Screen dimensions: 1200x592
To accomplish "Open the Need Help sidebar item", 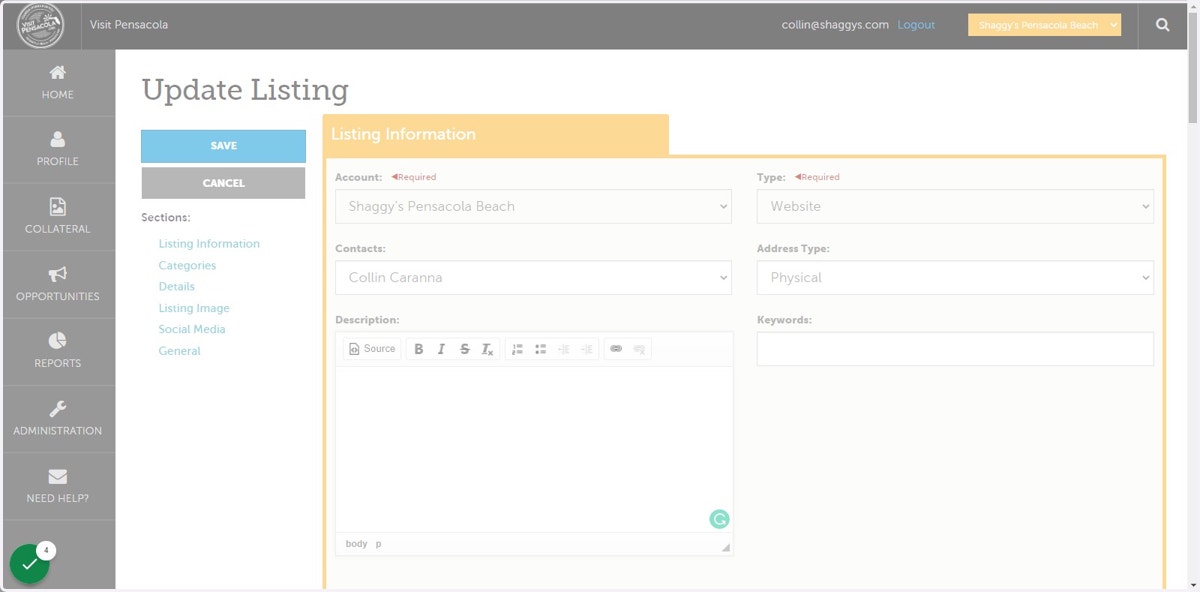I will (x=58, y=486).
